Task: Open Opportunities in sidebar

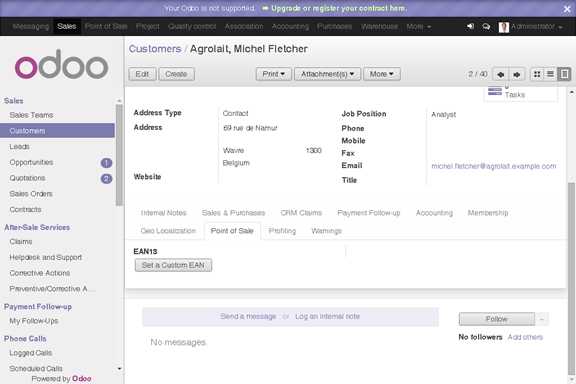Action: coord(31,162)
